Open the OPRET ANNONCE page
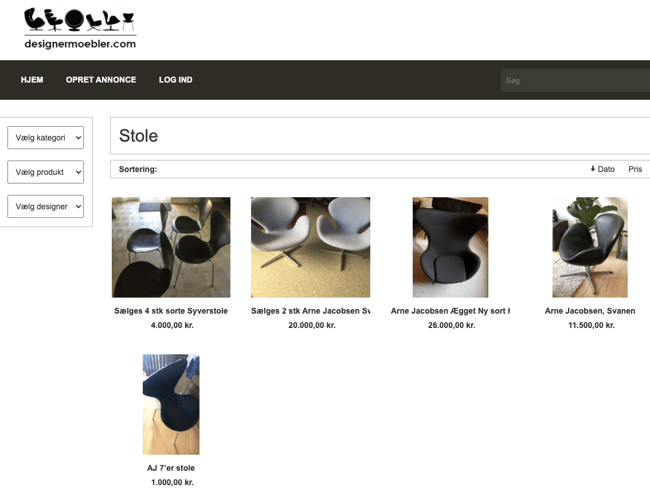Screen dimensions: 650x500 point(101,80)
